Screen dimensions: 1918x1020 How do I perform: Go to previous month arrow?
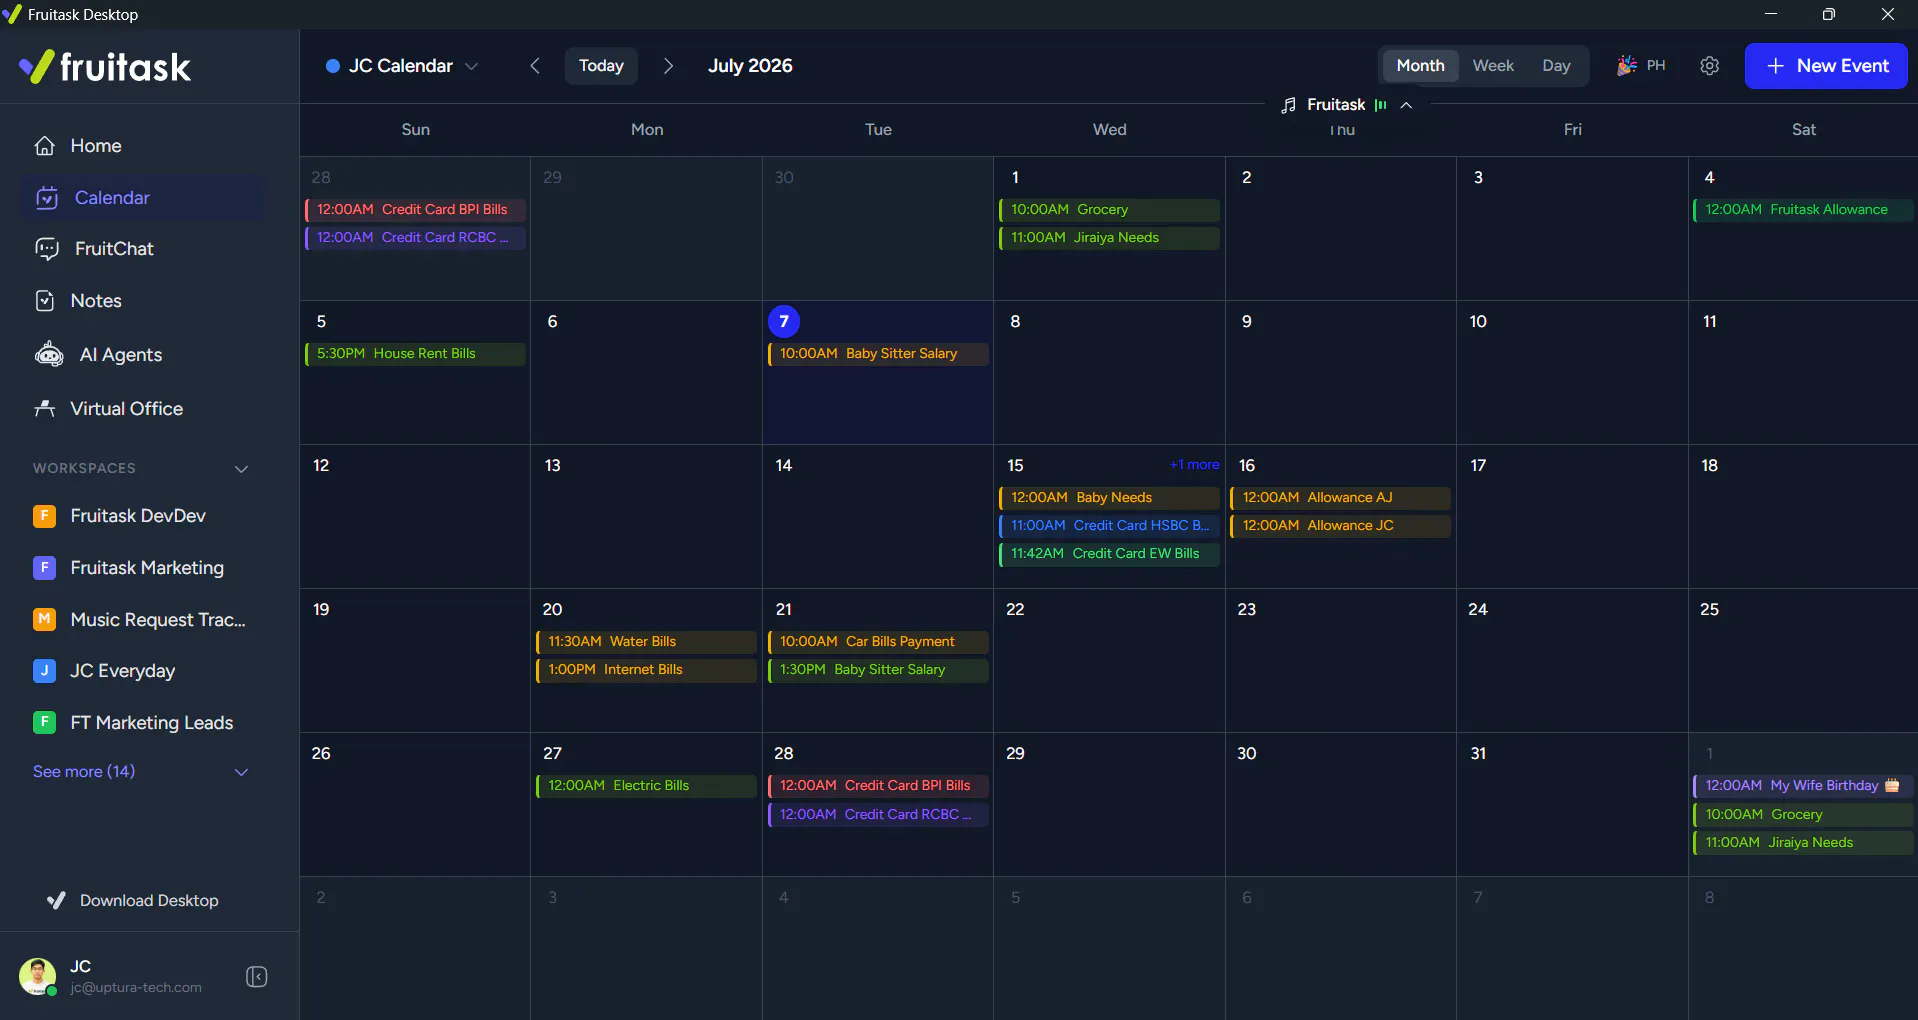click(x=535, y=66)
